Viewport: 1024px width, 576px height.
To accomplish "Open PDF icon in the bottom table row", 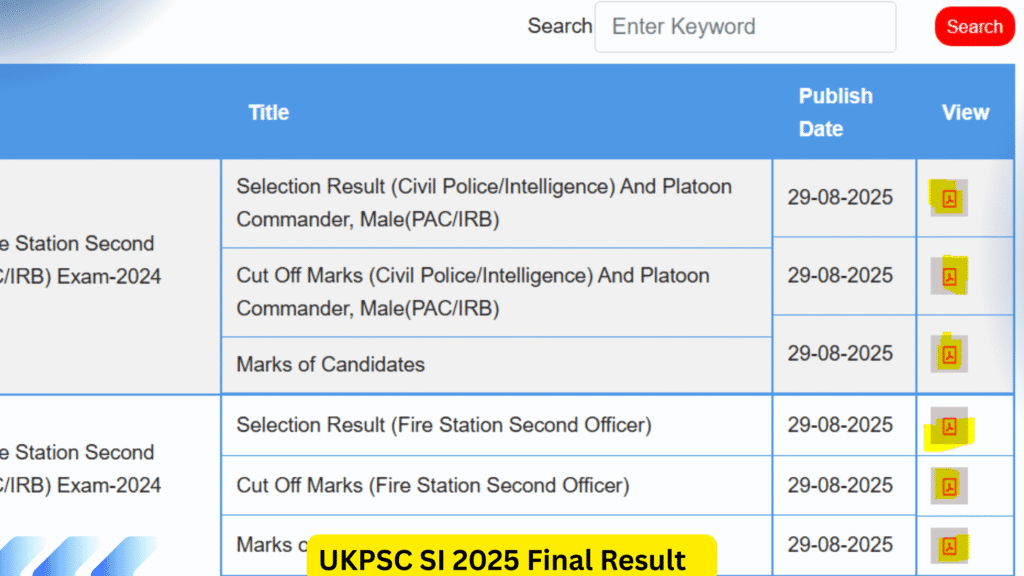I will pos(949,546).
